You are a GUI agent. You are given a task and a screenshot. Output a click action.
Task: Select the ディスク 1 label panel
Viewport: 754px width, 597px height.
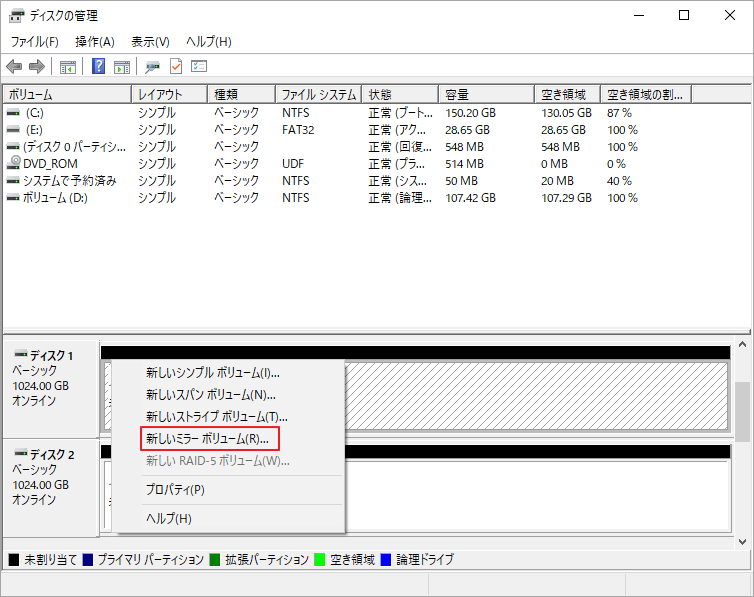[x=51, y=389]
